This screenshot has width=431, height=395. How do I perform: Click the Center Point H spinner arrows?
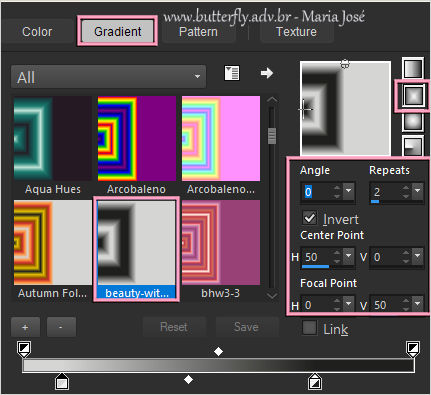pyautogui.click(x=337, y=256)
